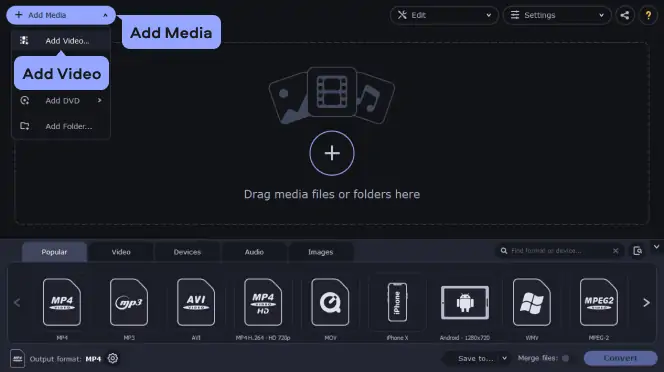Show next formats with right arrow
The height and width of the screenshot is (372, 664).
tap(646, 303)
